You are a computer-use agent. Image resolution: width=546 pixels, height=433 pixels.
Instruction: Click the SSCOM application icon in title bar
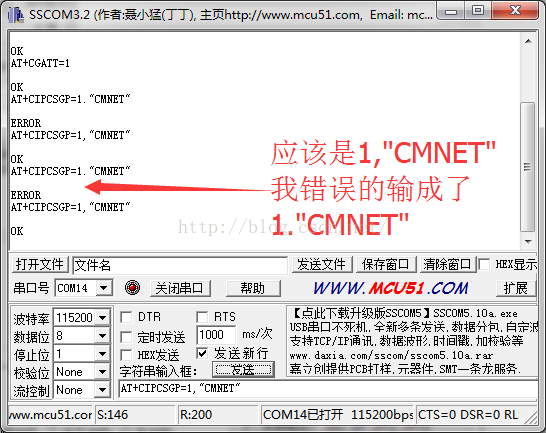click(16, 15)
